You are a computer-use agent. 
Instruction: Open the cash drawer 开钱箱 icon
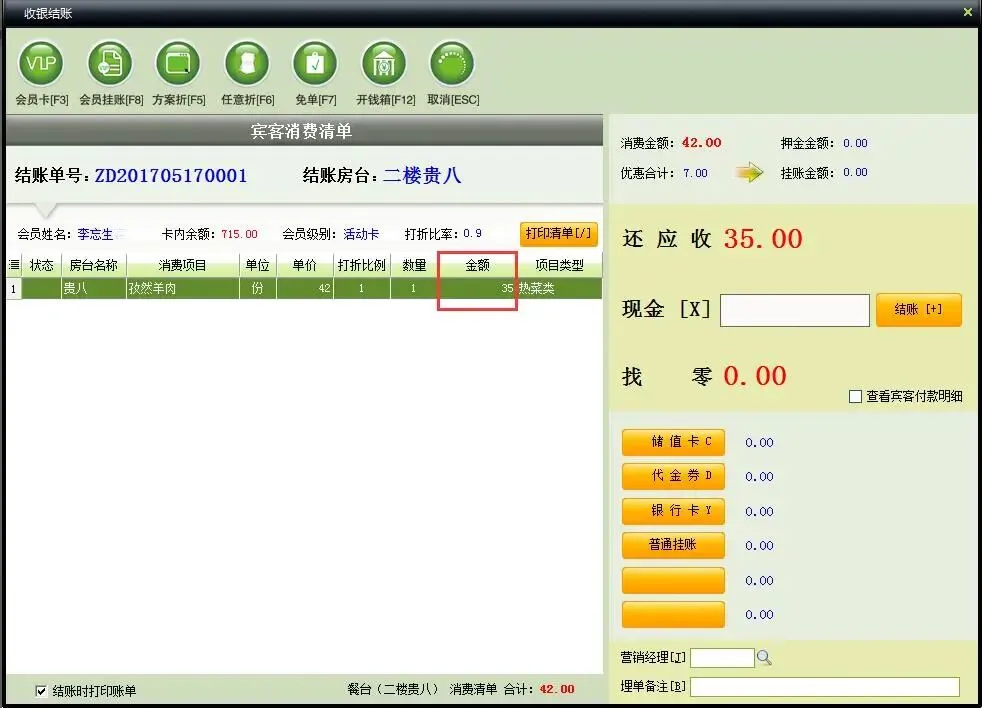click(x=384, y=63)
